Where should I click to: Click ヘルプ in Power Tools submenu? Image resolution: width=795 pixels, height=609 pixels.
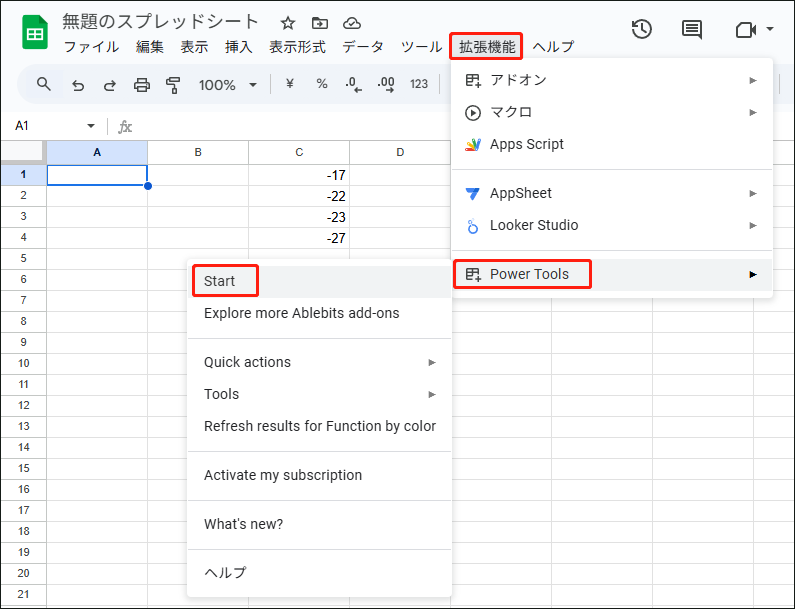point(319,572)
